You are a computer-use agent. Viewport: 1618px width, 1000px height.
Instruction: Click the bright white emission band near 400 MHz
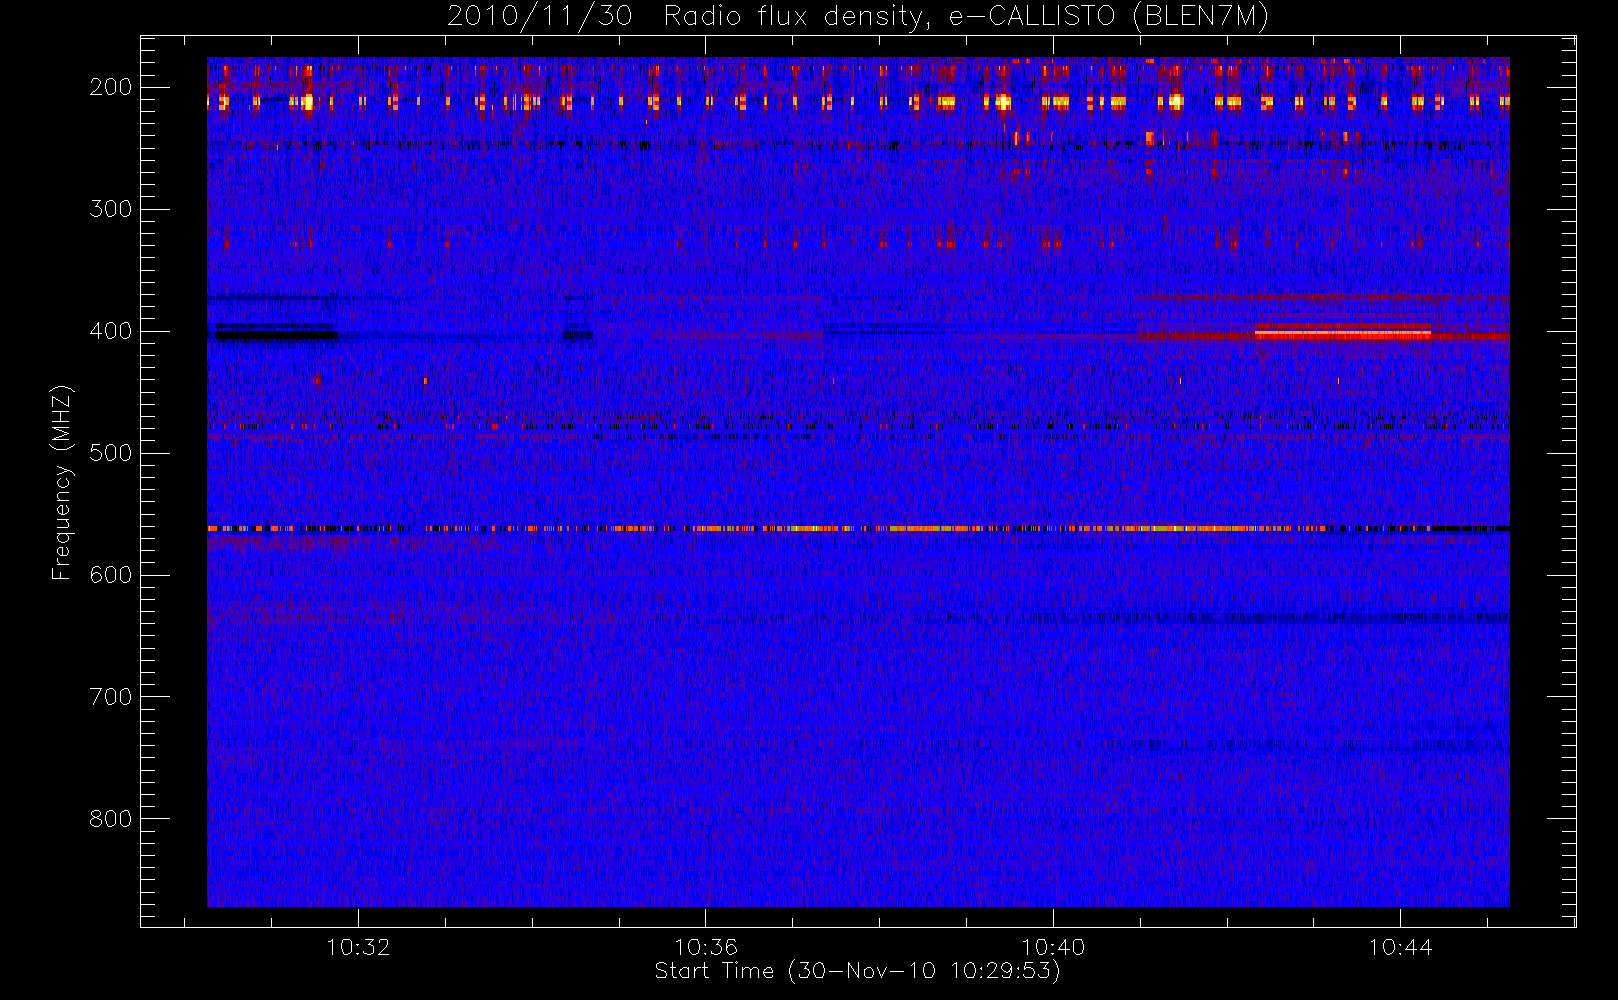coord(1343,332)
